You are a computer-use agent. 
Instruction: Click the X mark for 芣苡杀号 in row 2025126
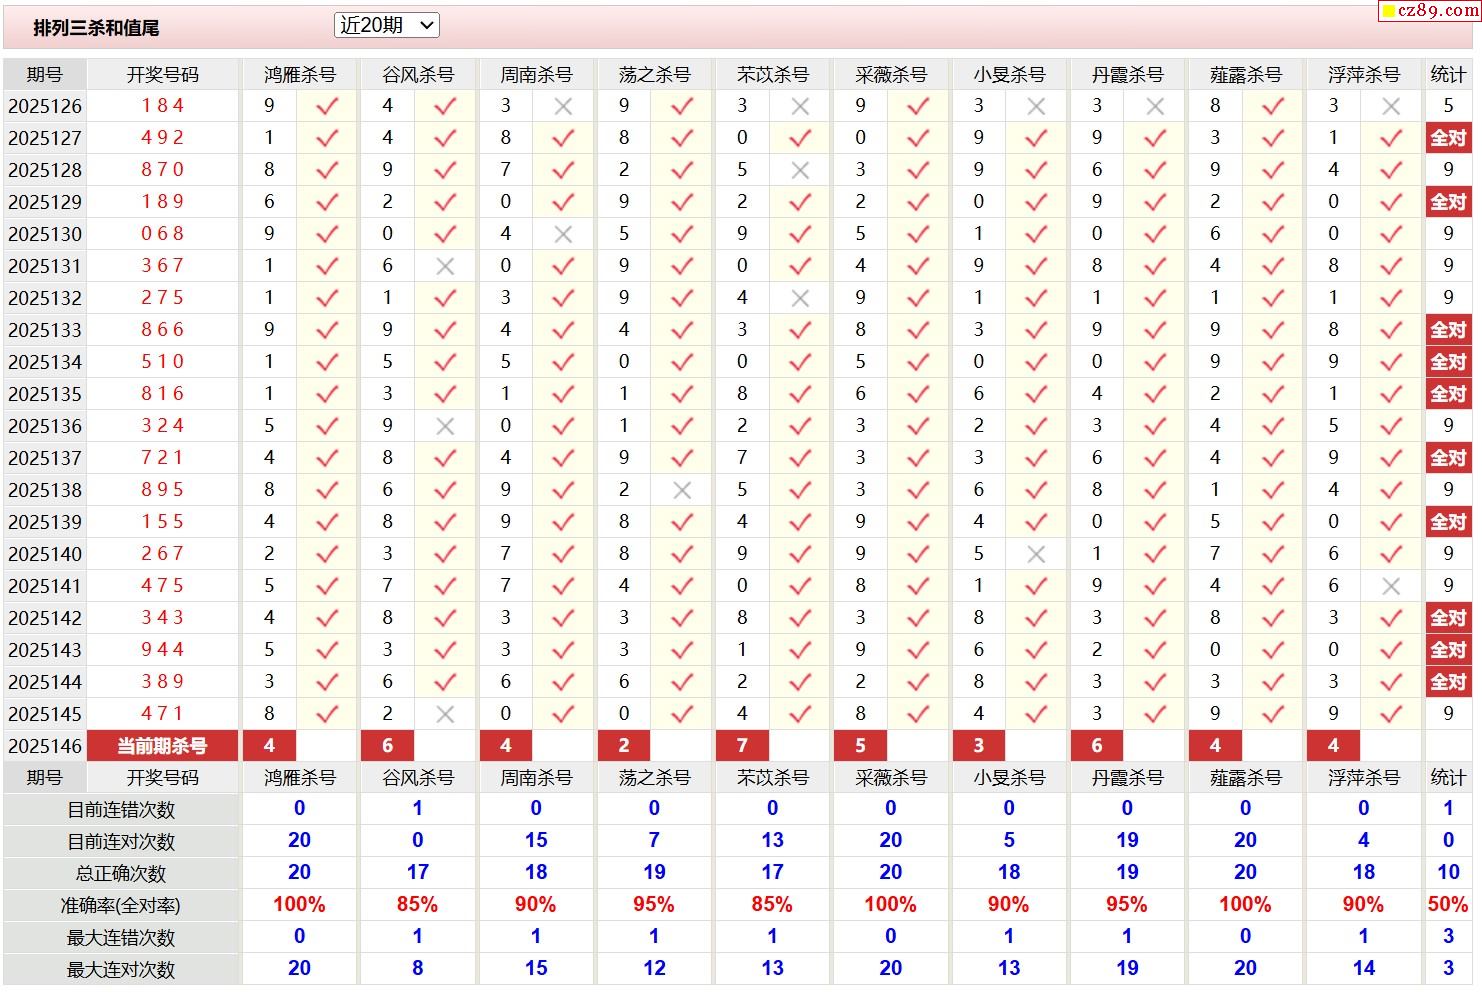[800, 106]
